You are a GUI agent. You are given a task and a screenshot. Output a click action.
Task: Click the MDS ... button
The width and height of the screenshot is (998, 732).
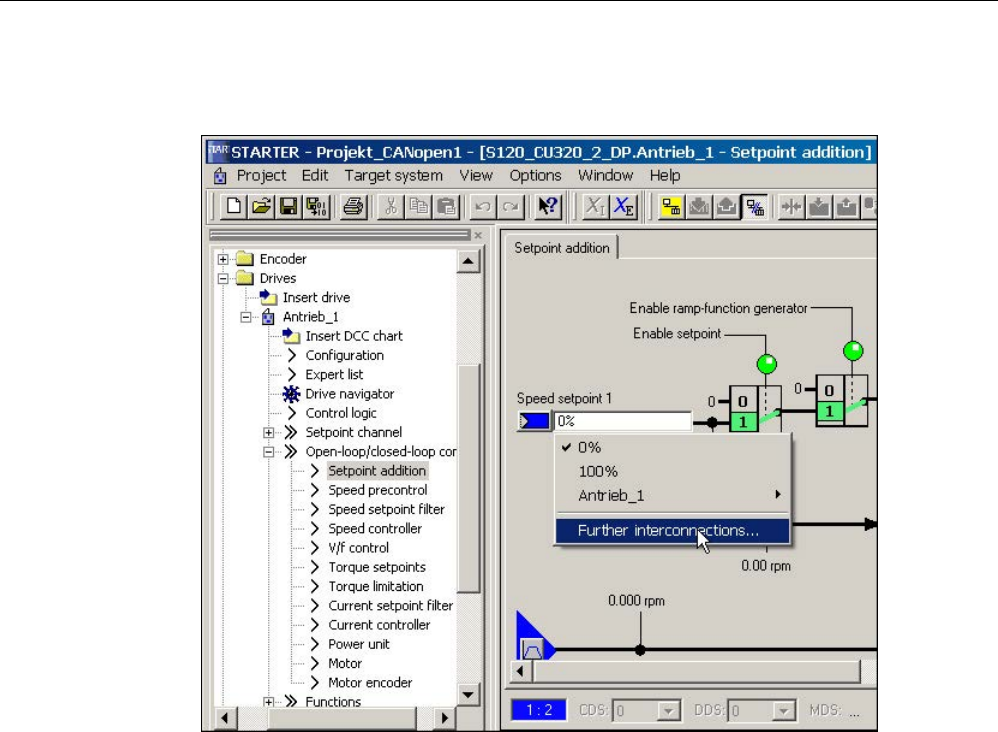click(854, 712)
